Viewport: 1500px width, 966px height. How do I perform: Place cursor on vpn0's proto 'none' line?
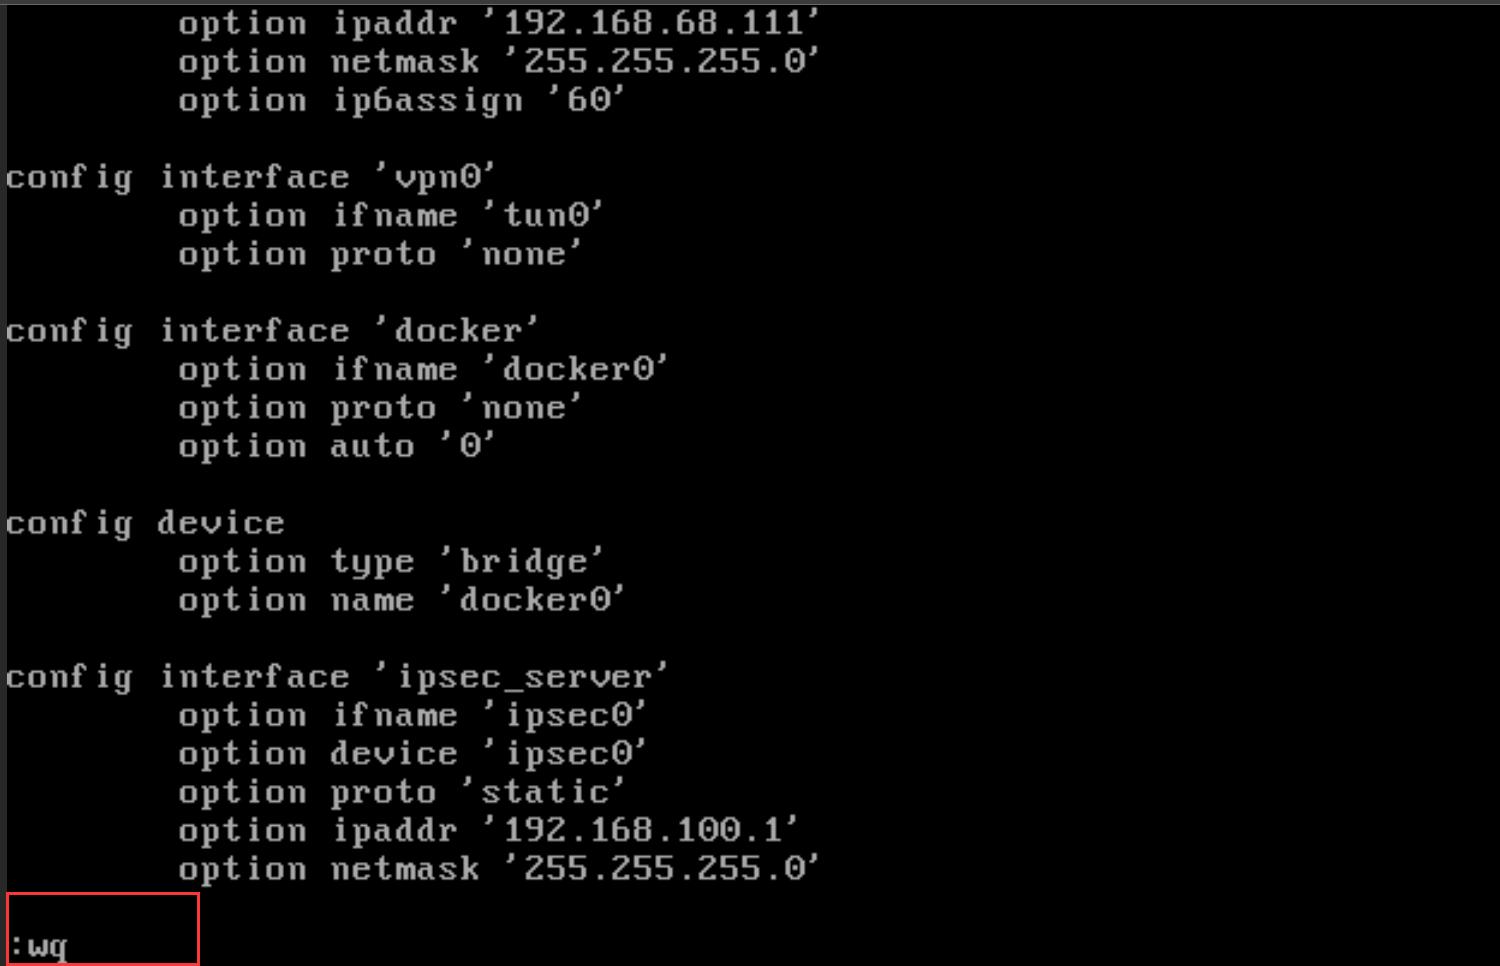point(379,254)
